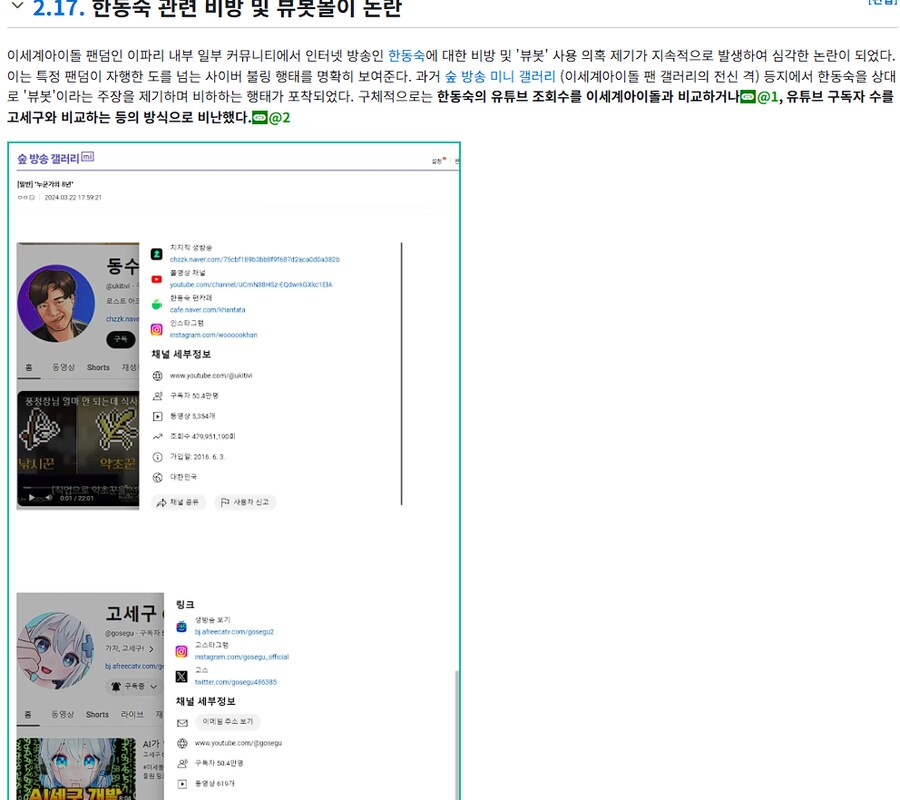Click the post date 2024.03.22 17:59:21
The height and width of the screenshot is (800, 900).
point(73,197)
